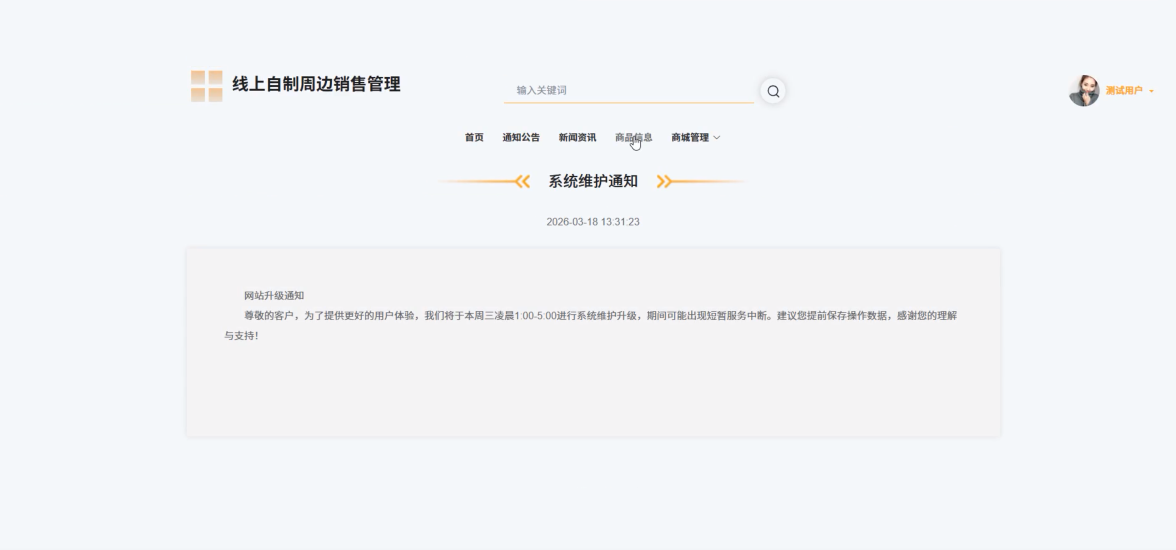Open the 通知公告 navigation item

click(x=521, y=137)
